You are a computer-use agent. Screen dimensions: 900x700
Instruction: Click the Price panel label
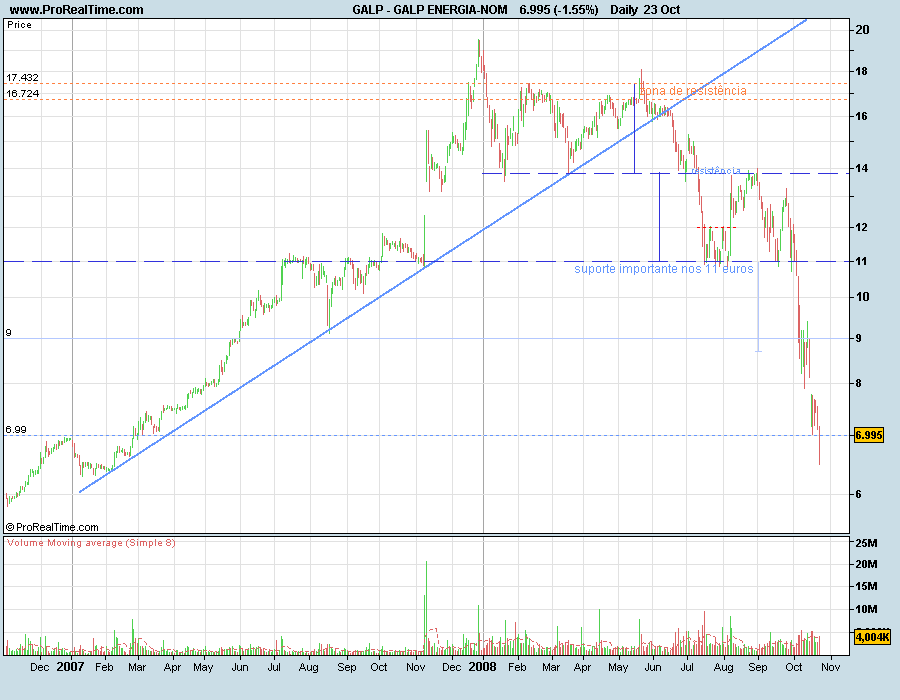tap(20, 25)
